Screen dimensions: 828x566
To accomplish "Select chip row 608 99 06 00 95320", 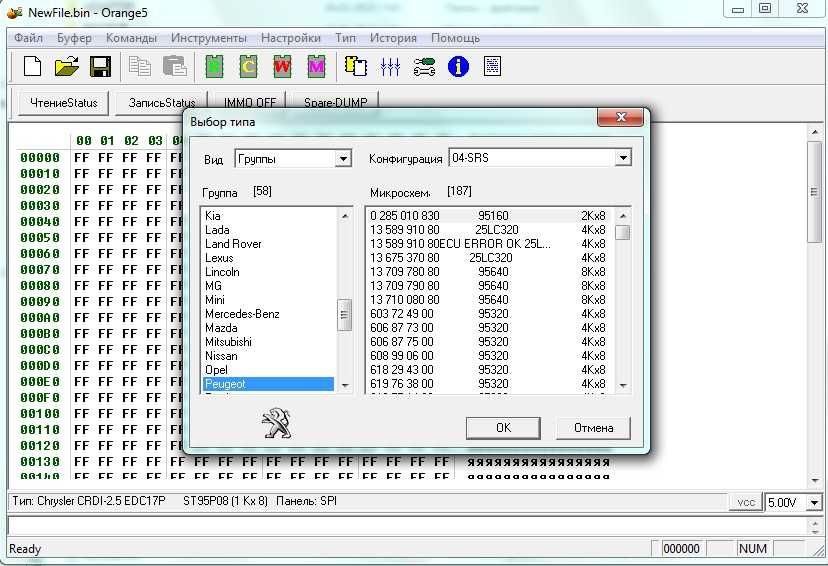I will pos(488,355).
